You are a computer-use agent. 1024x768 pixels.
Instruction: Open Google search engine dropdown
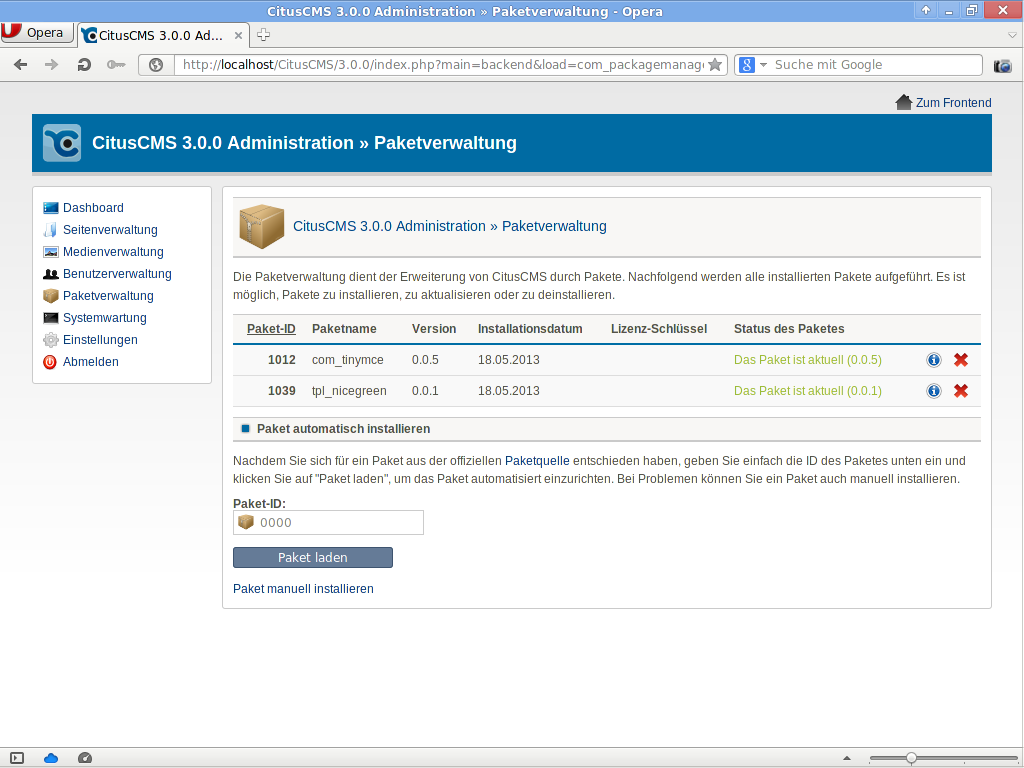pos(752,65)
